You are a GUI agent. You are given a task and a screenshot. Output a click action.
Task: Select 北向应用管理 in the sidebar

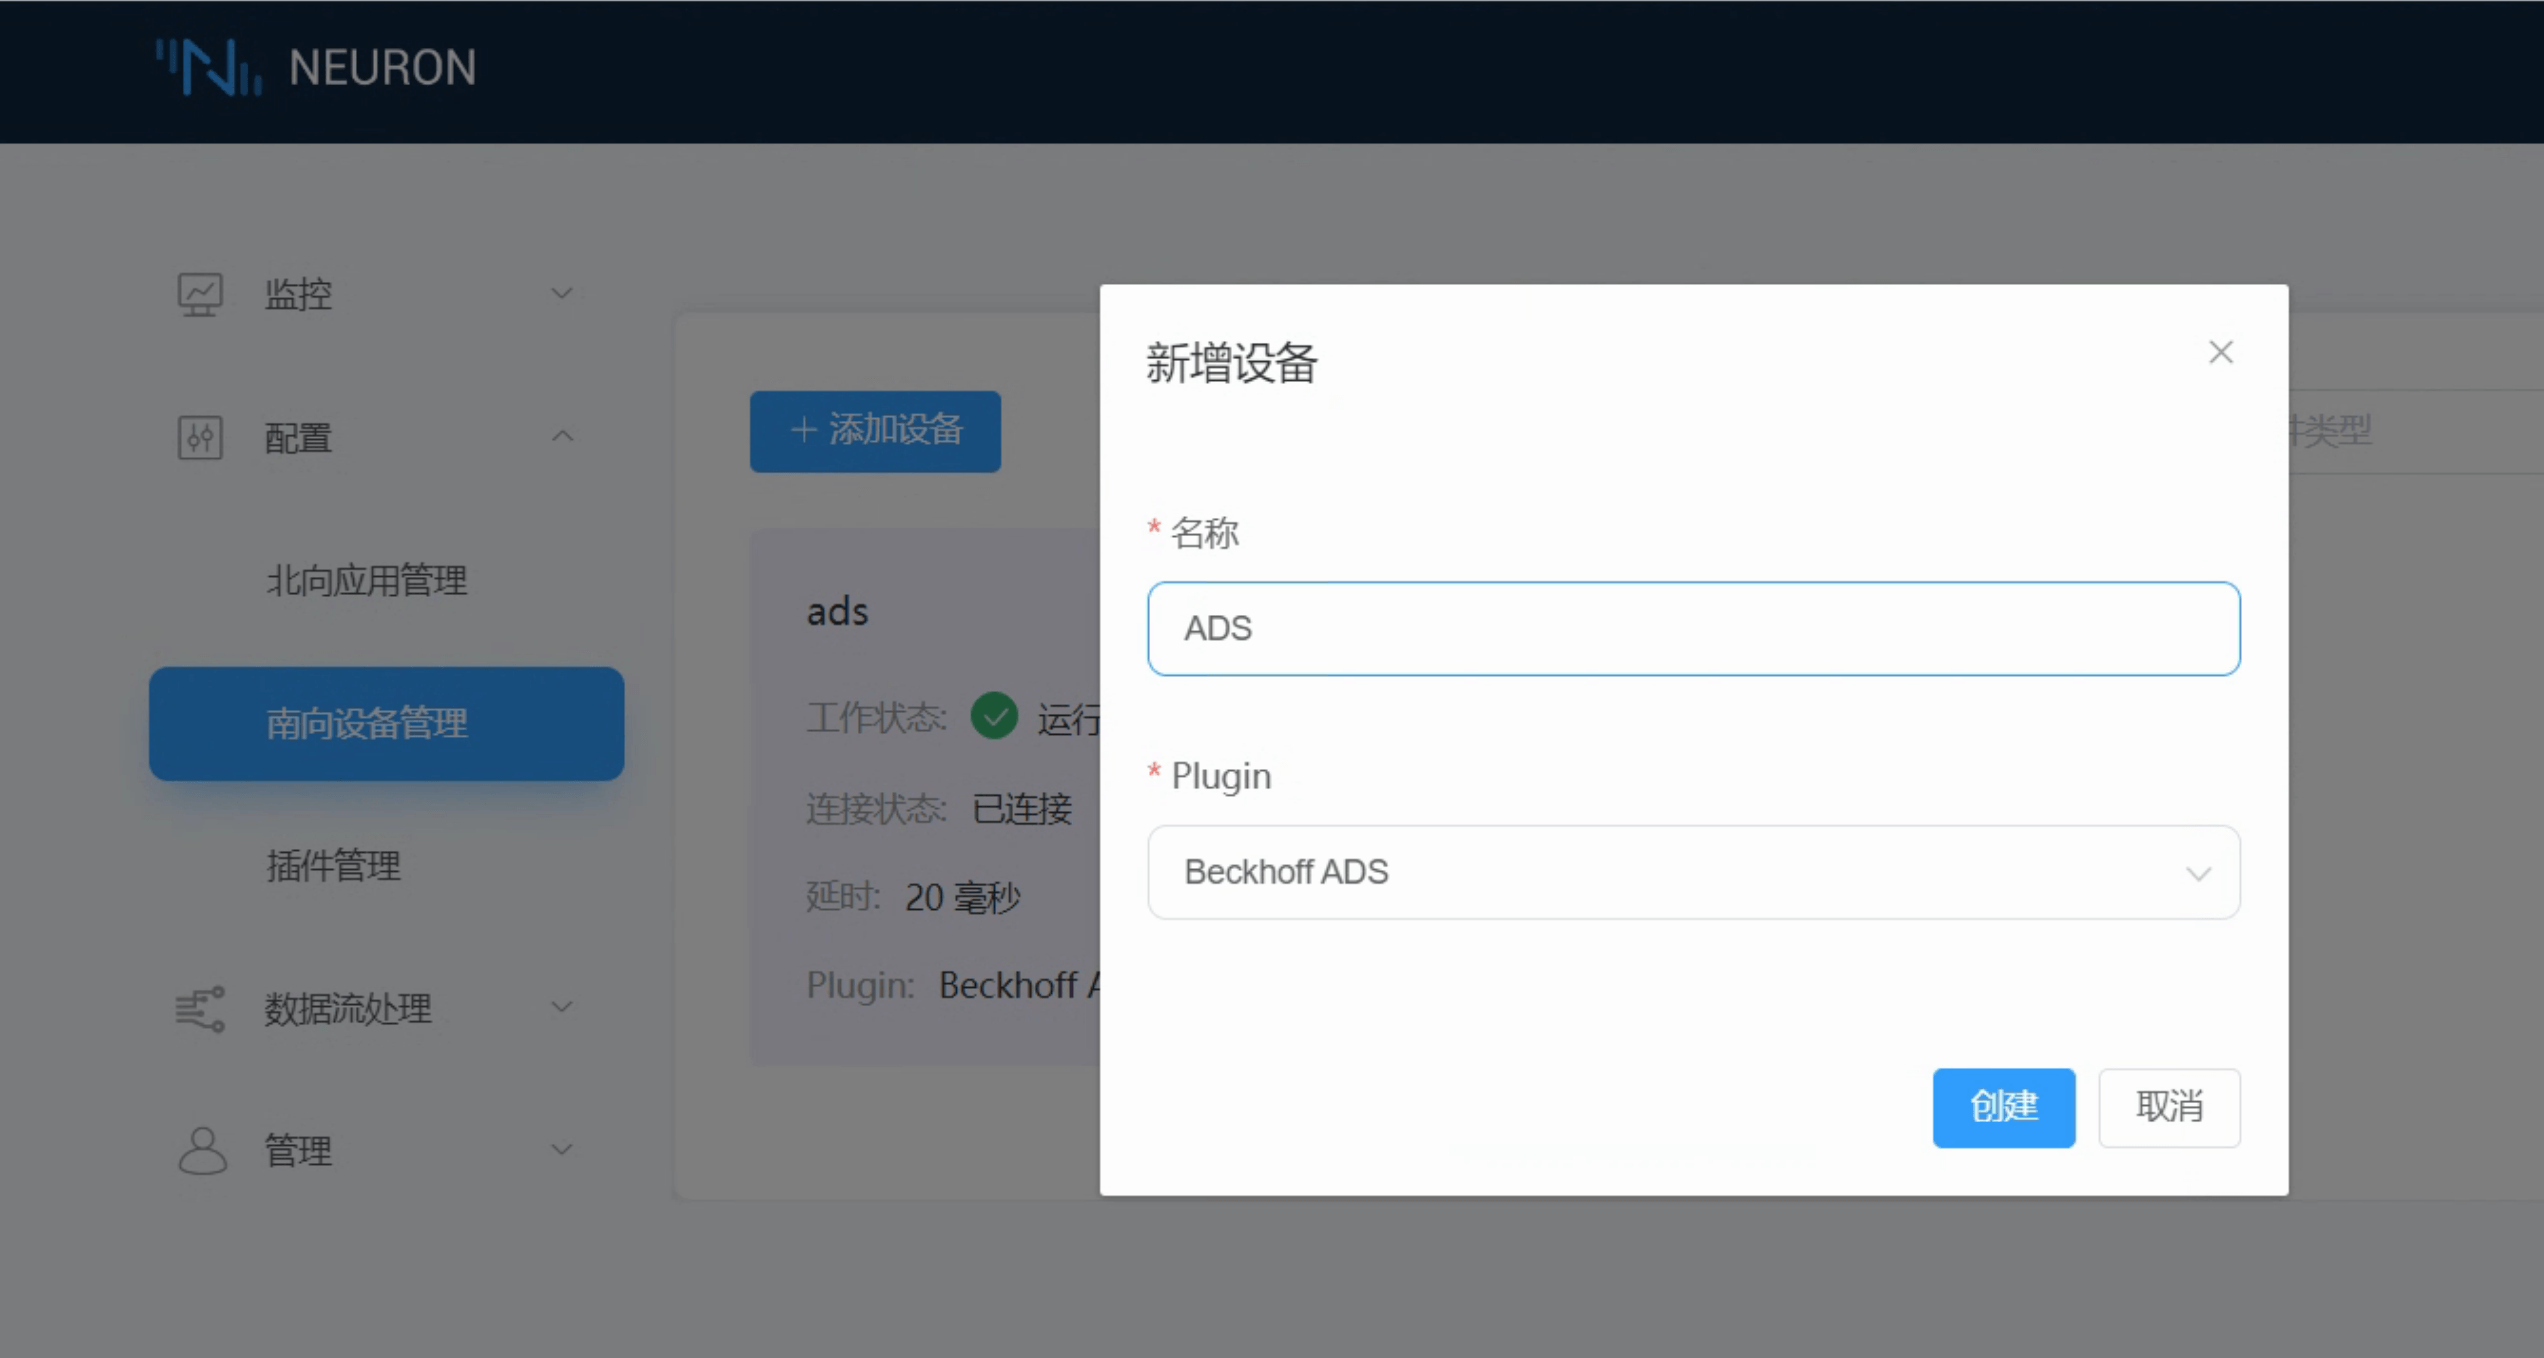(366, 581)
